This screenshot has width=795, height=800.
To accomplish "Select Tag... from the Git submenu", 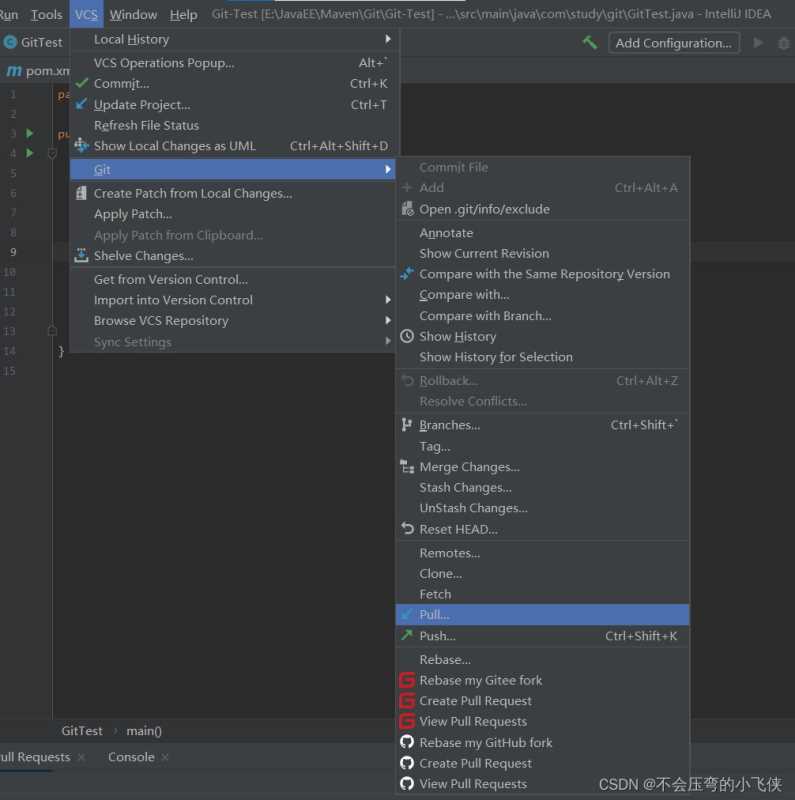I will click(542, 446).
